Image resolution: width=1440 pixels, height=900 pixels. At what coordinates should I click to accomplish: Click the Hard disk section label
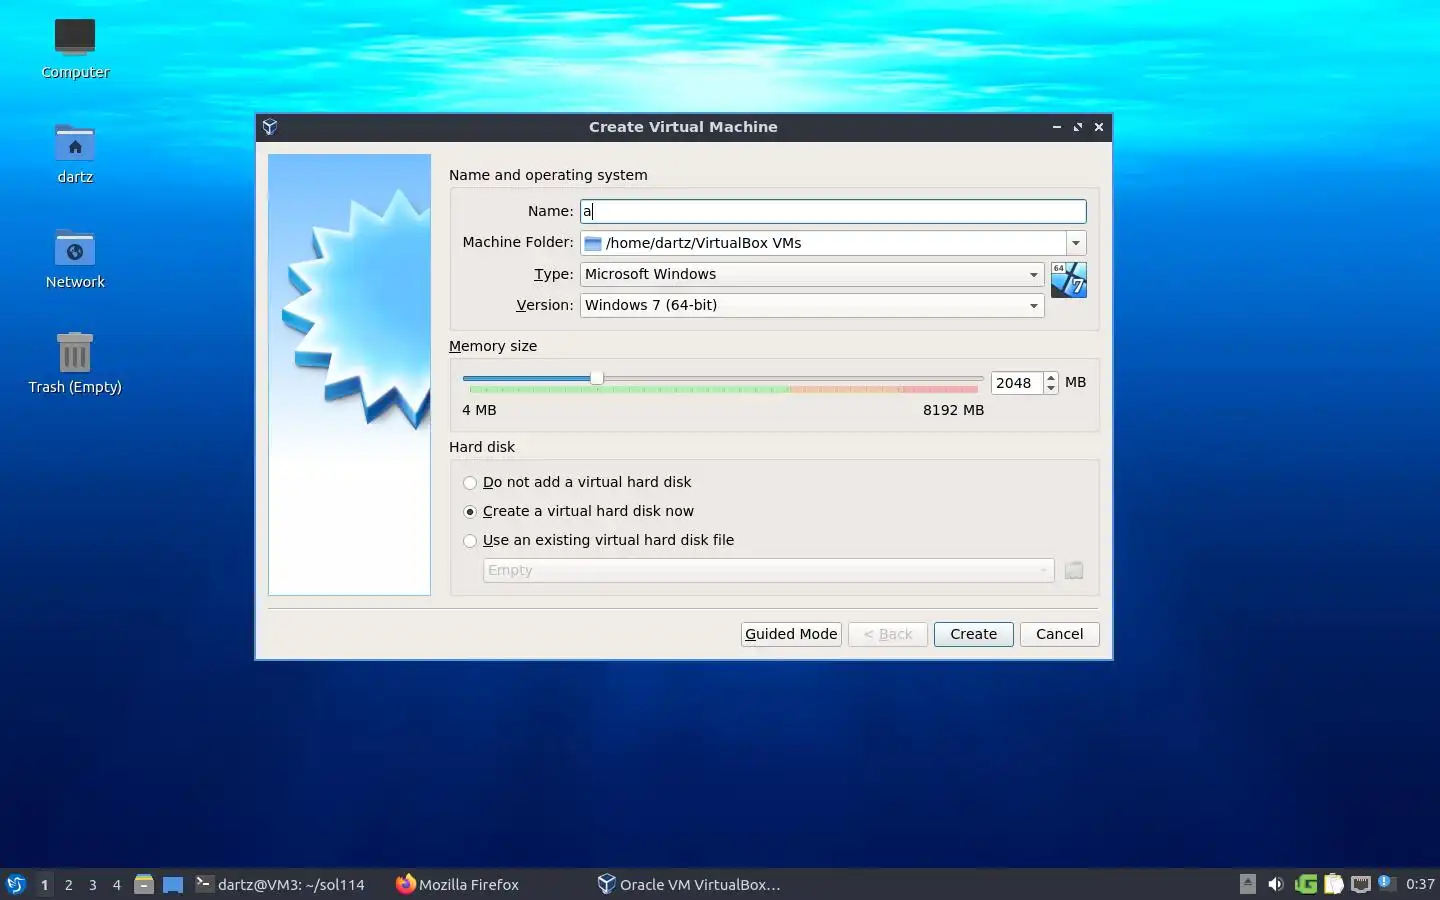click(x=482, y=447)
